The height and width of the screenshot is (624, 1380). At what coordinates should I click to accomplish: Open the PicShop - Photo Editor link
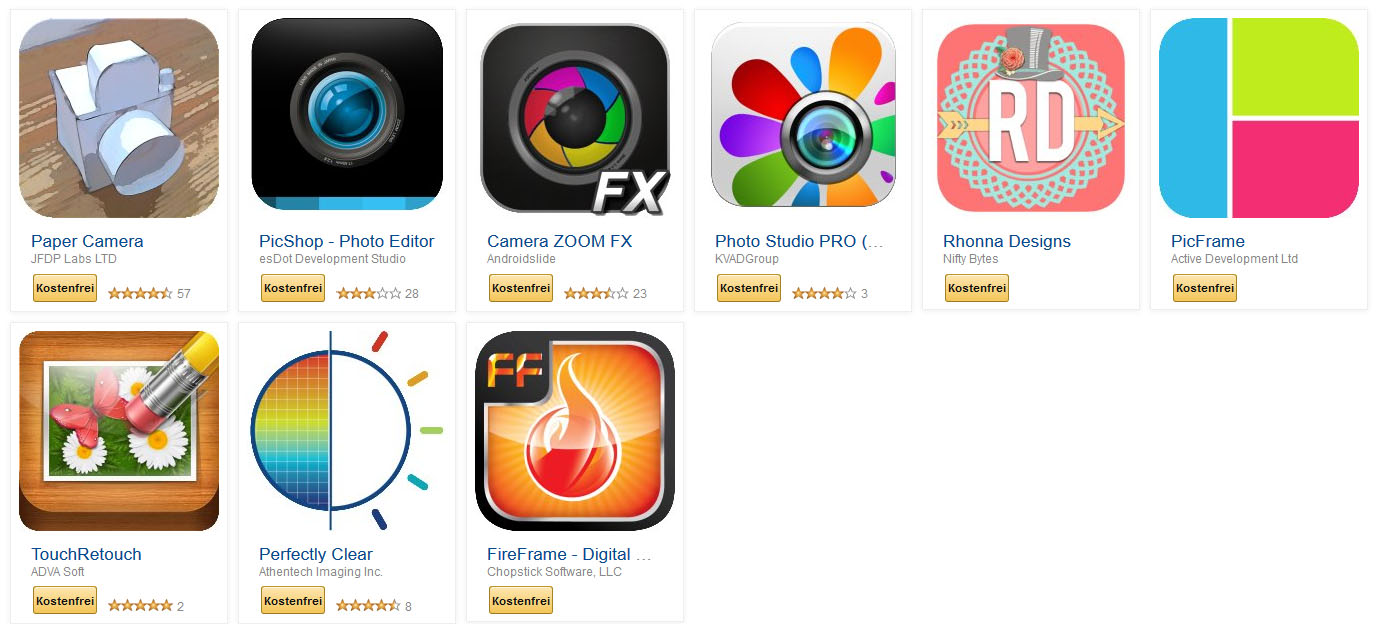[x=347, y=241]
